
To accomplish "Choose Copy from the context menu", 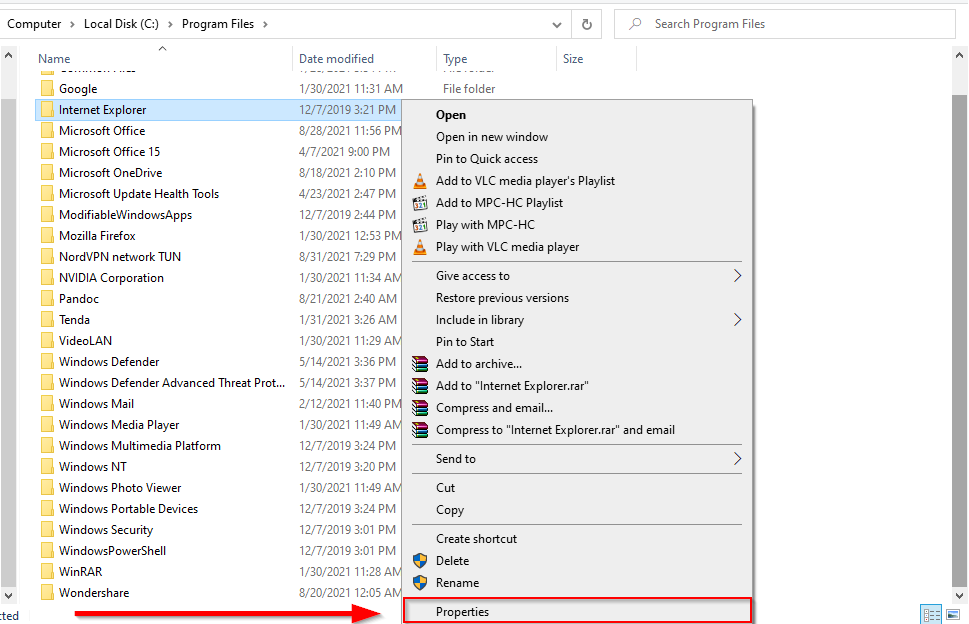I will pos(450,510).
